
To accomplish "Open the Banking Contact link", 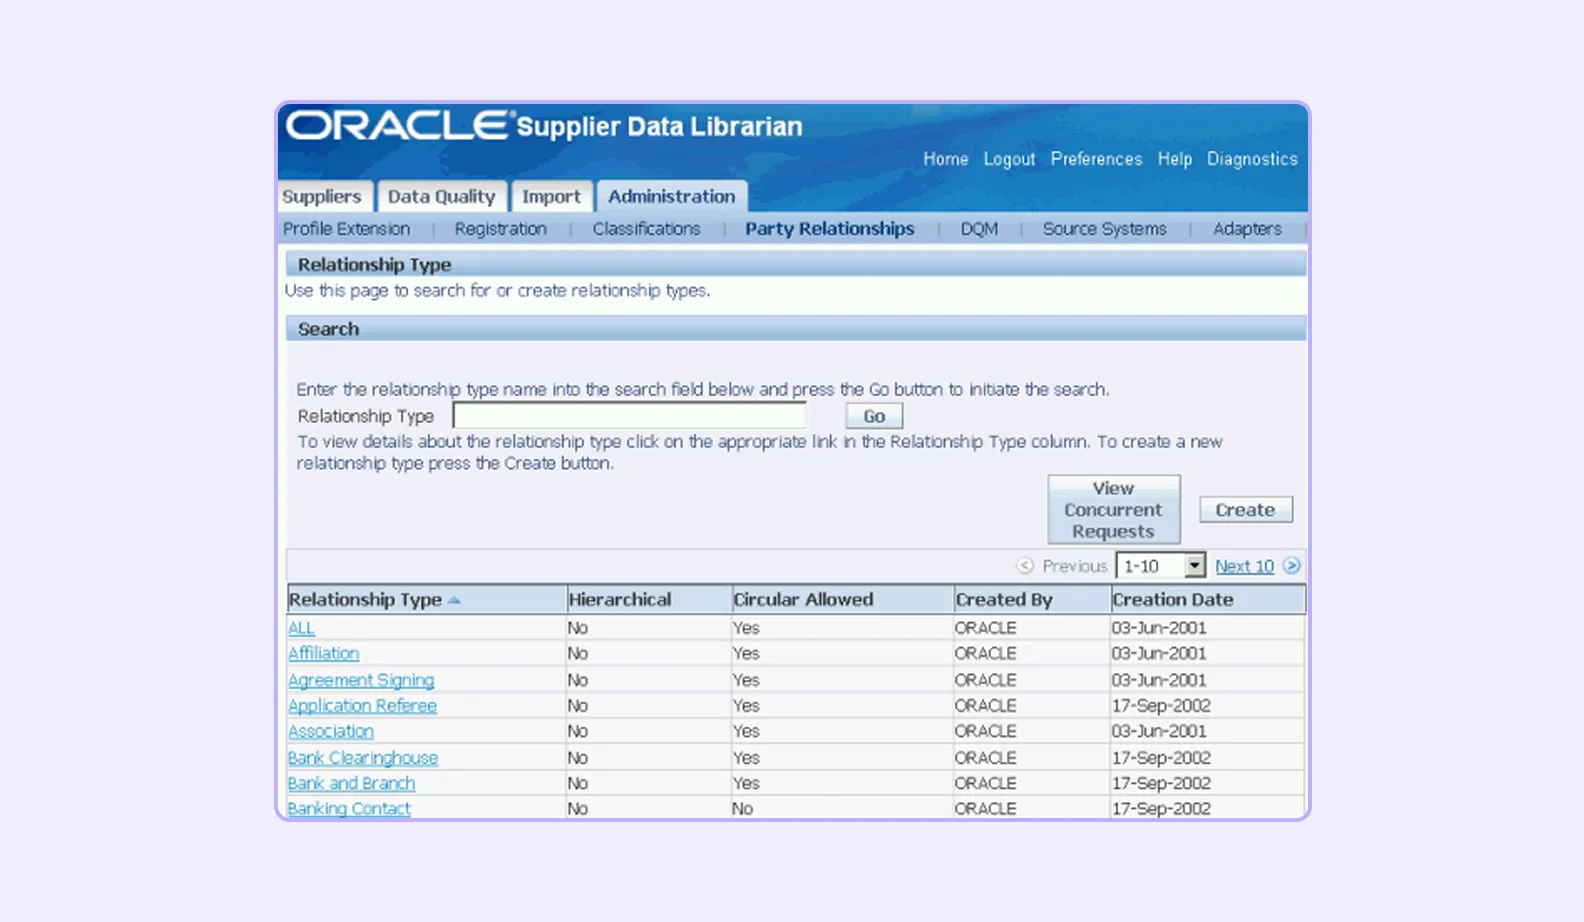I will [349, 808].
